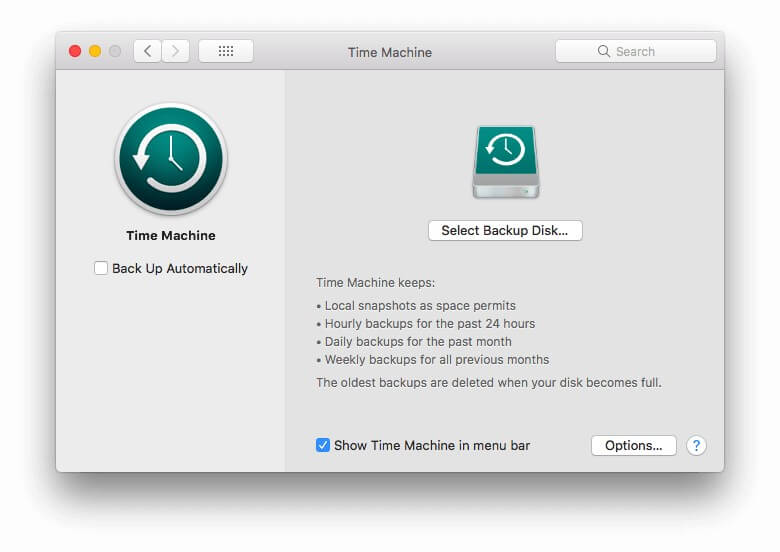Minimize window with the yellow button

pyautogui.click(x=95, y=51)
